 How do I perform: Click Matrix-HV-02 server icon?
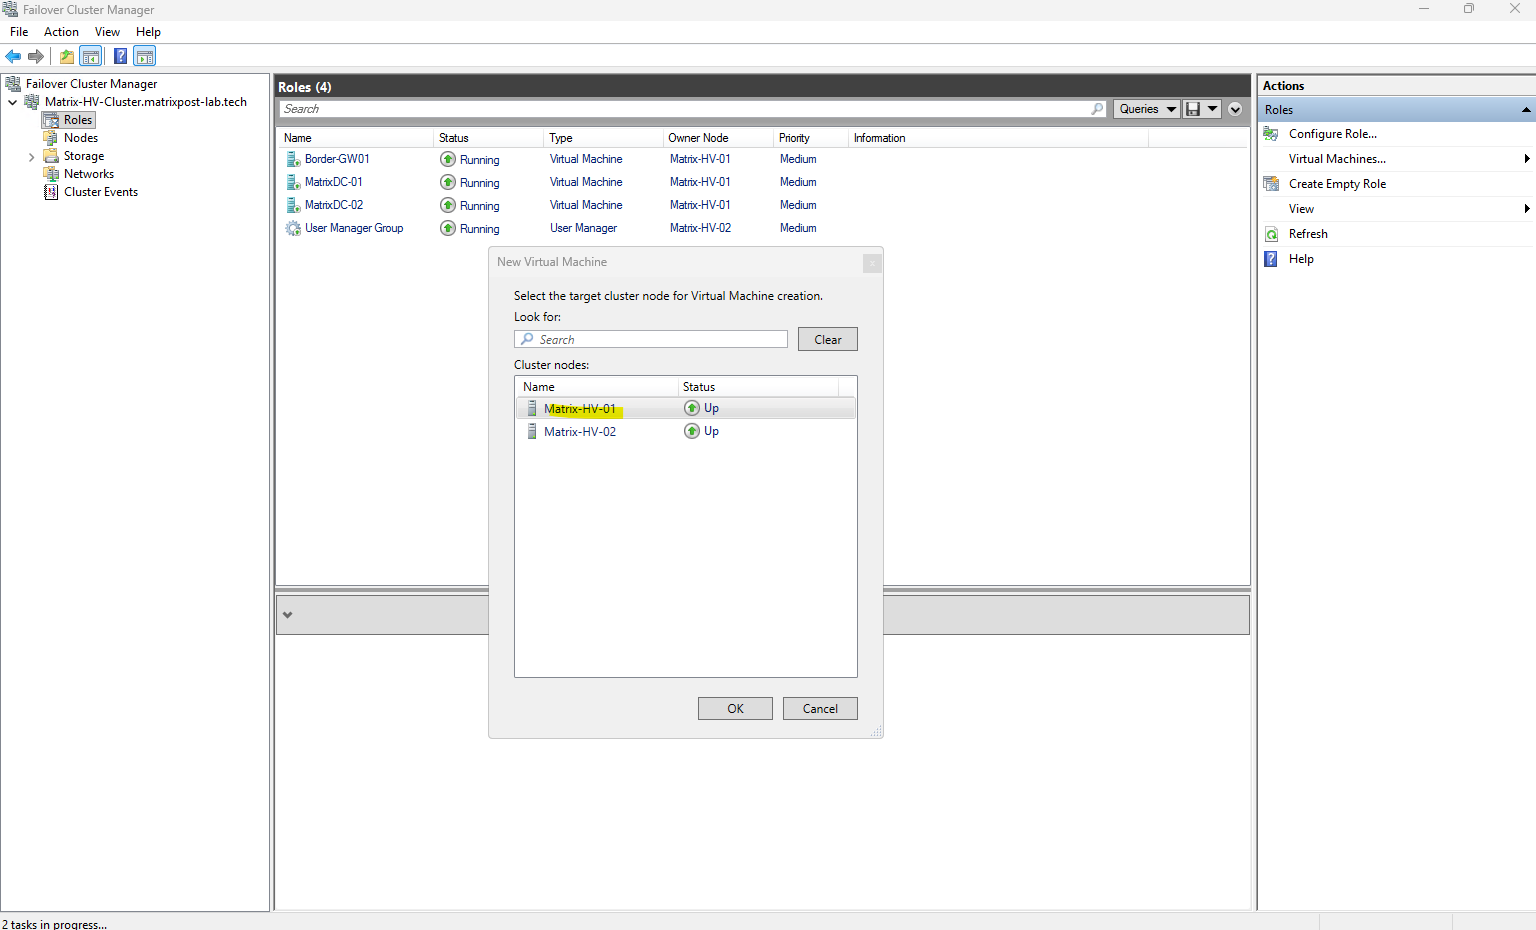coord(532,431)
